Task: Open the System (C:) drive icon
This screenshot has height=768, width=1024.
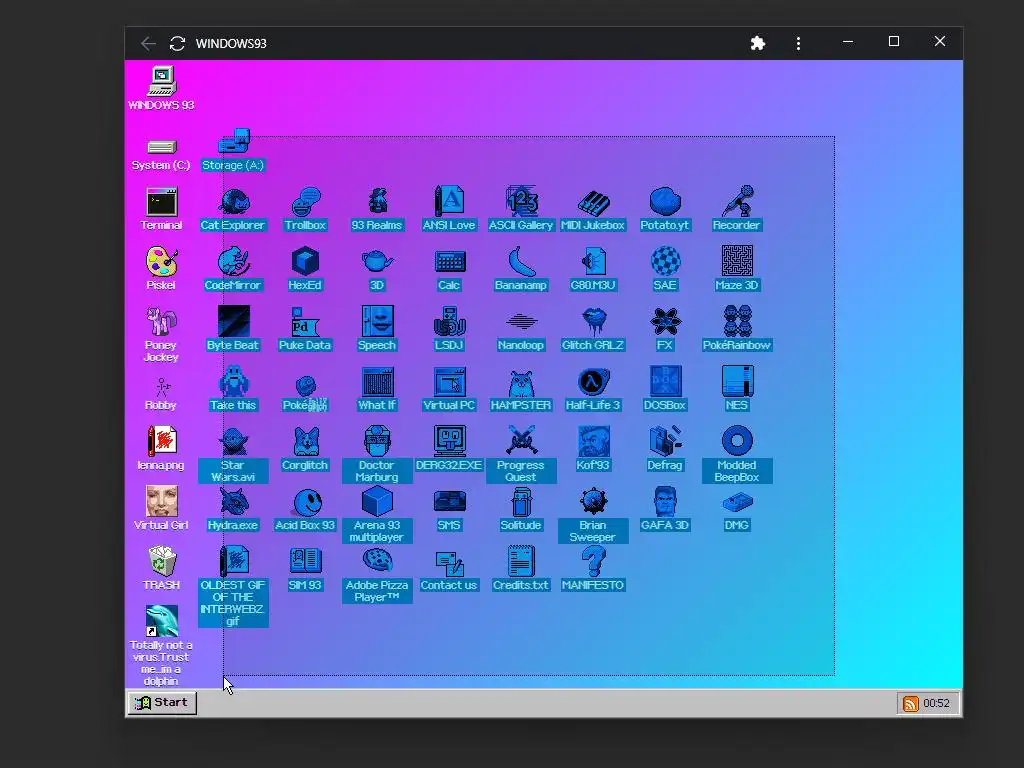Action: (161, 147)
